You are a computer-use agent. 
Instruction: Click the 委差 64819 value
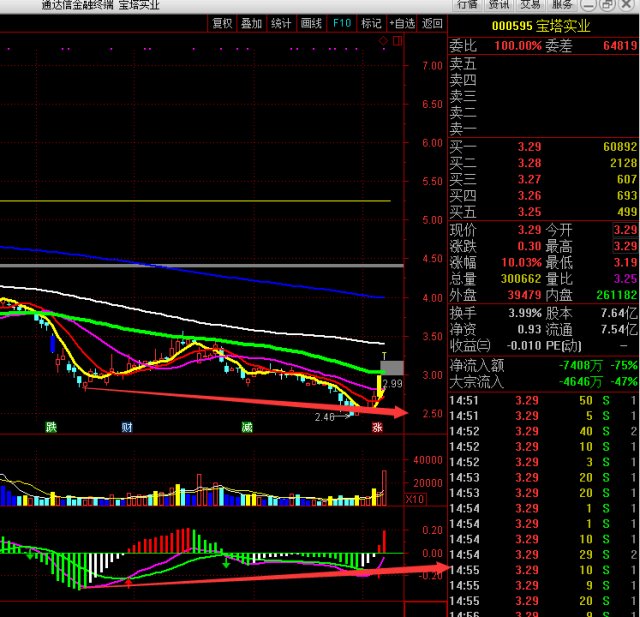(620, 46)
